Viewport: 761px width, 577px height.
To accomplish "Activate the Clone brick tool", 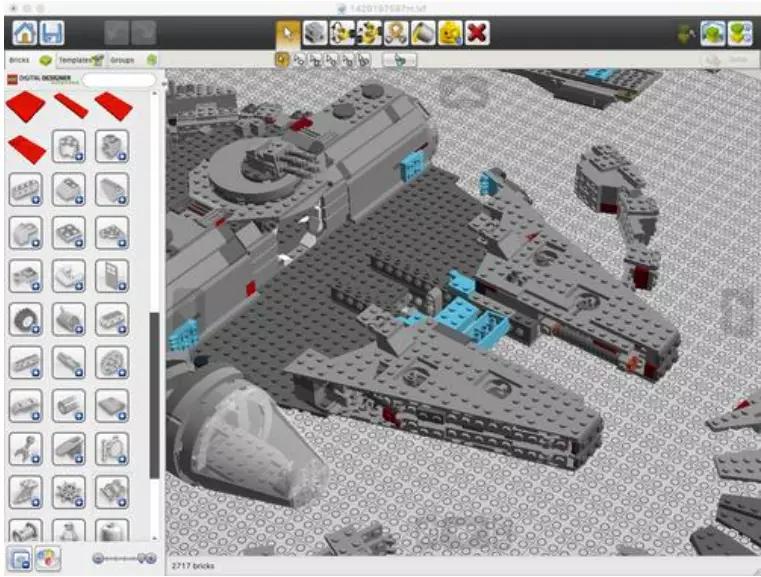I will [x=315, y=33].
